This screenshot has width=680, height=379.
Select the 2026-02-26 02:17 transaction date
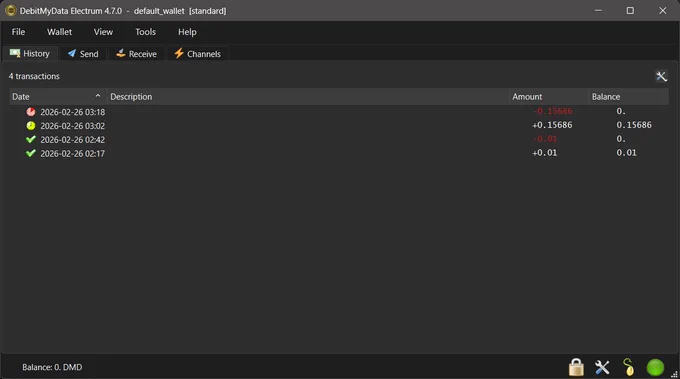[72, 154]
